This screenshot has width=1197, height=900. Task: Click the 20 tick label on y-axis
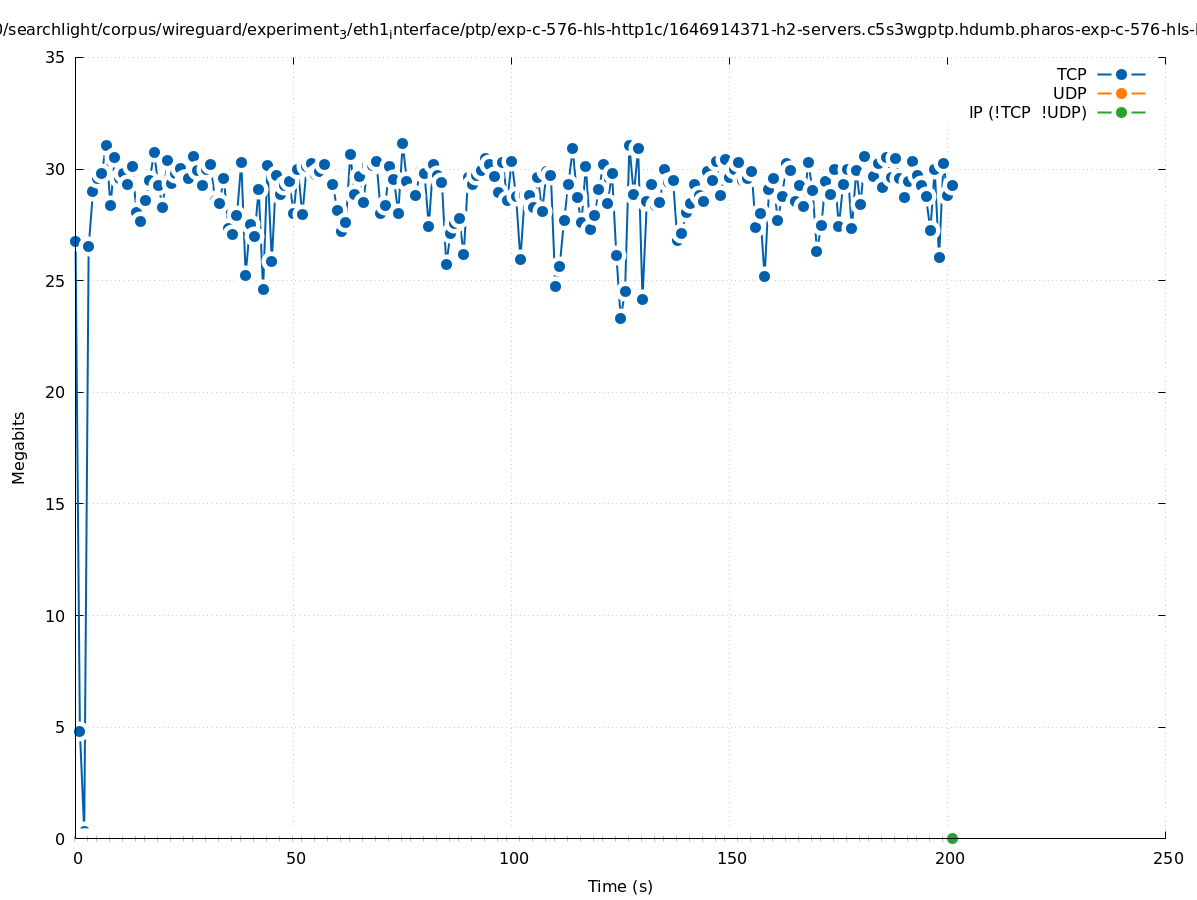[x=56, y=392]
